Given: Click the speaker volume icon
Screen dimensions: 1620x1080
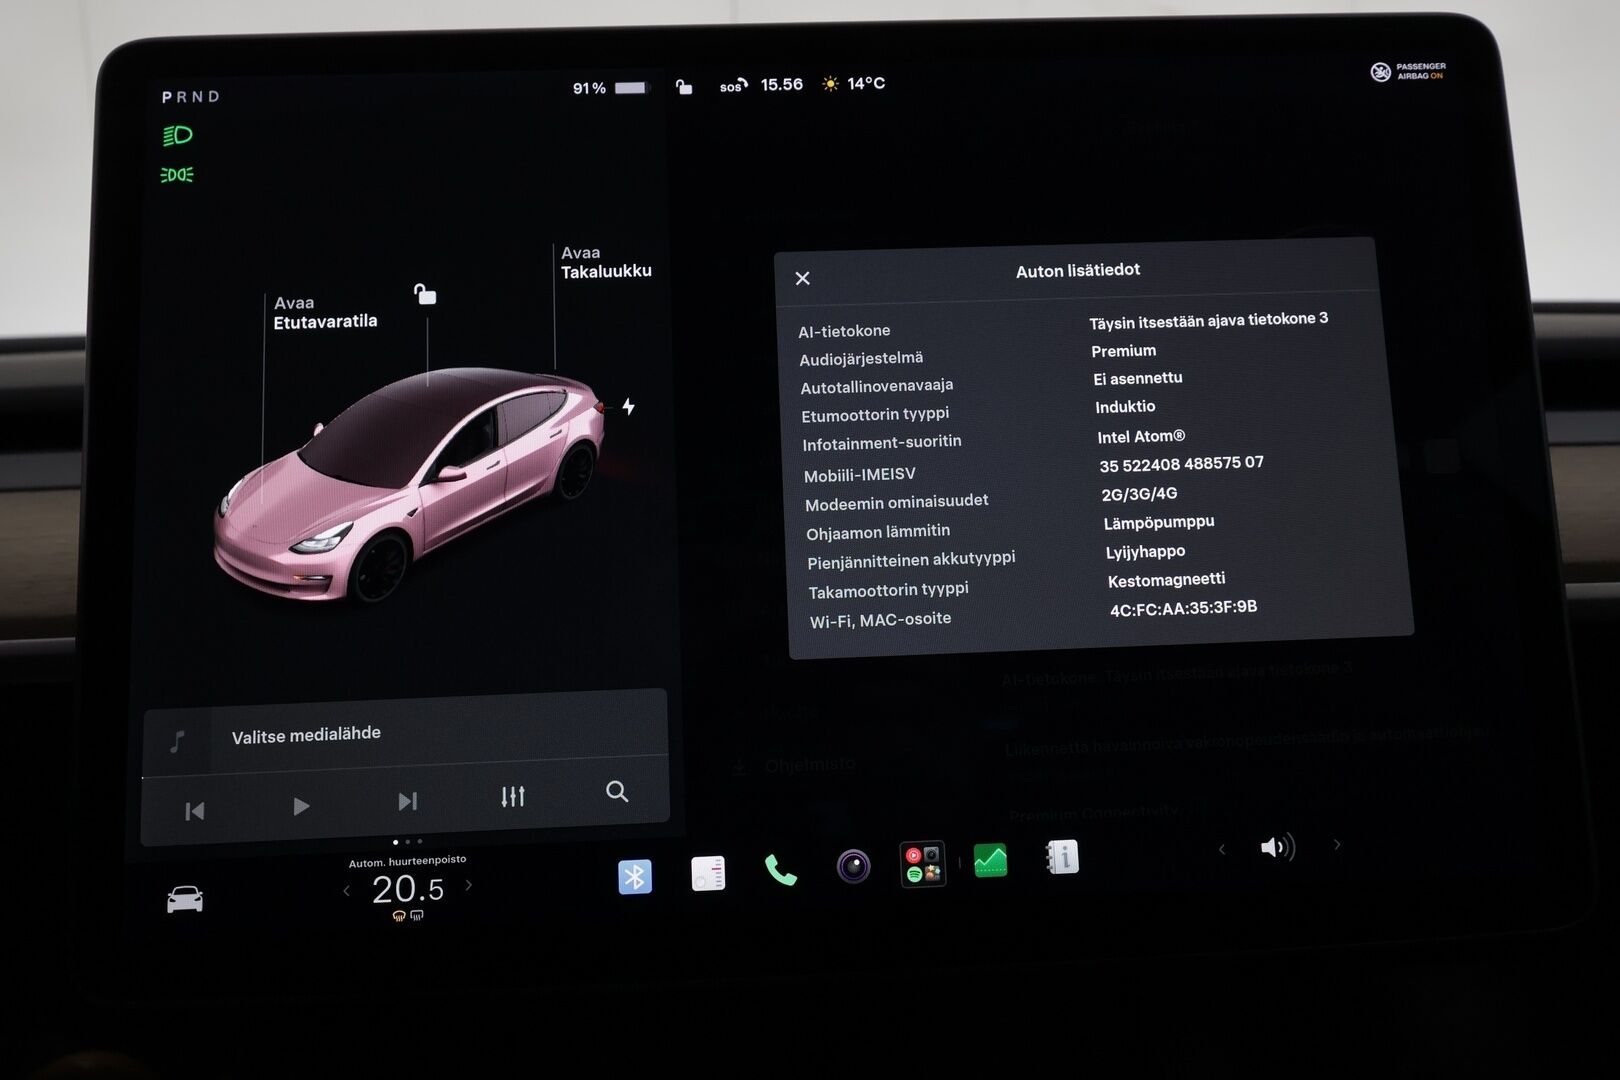Looking at the screenshot, I should click(1277, 848).
